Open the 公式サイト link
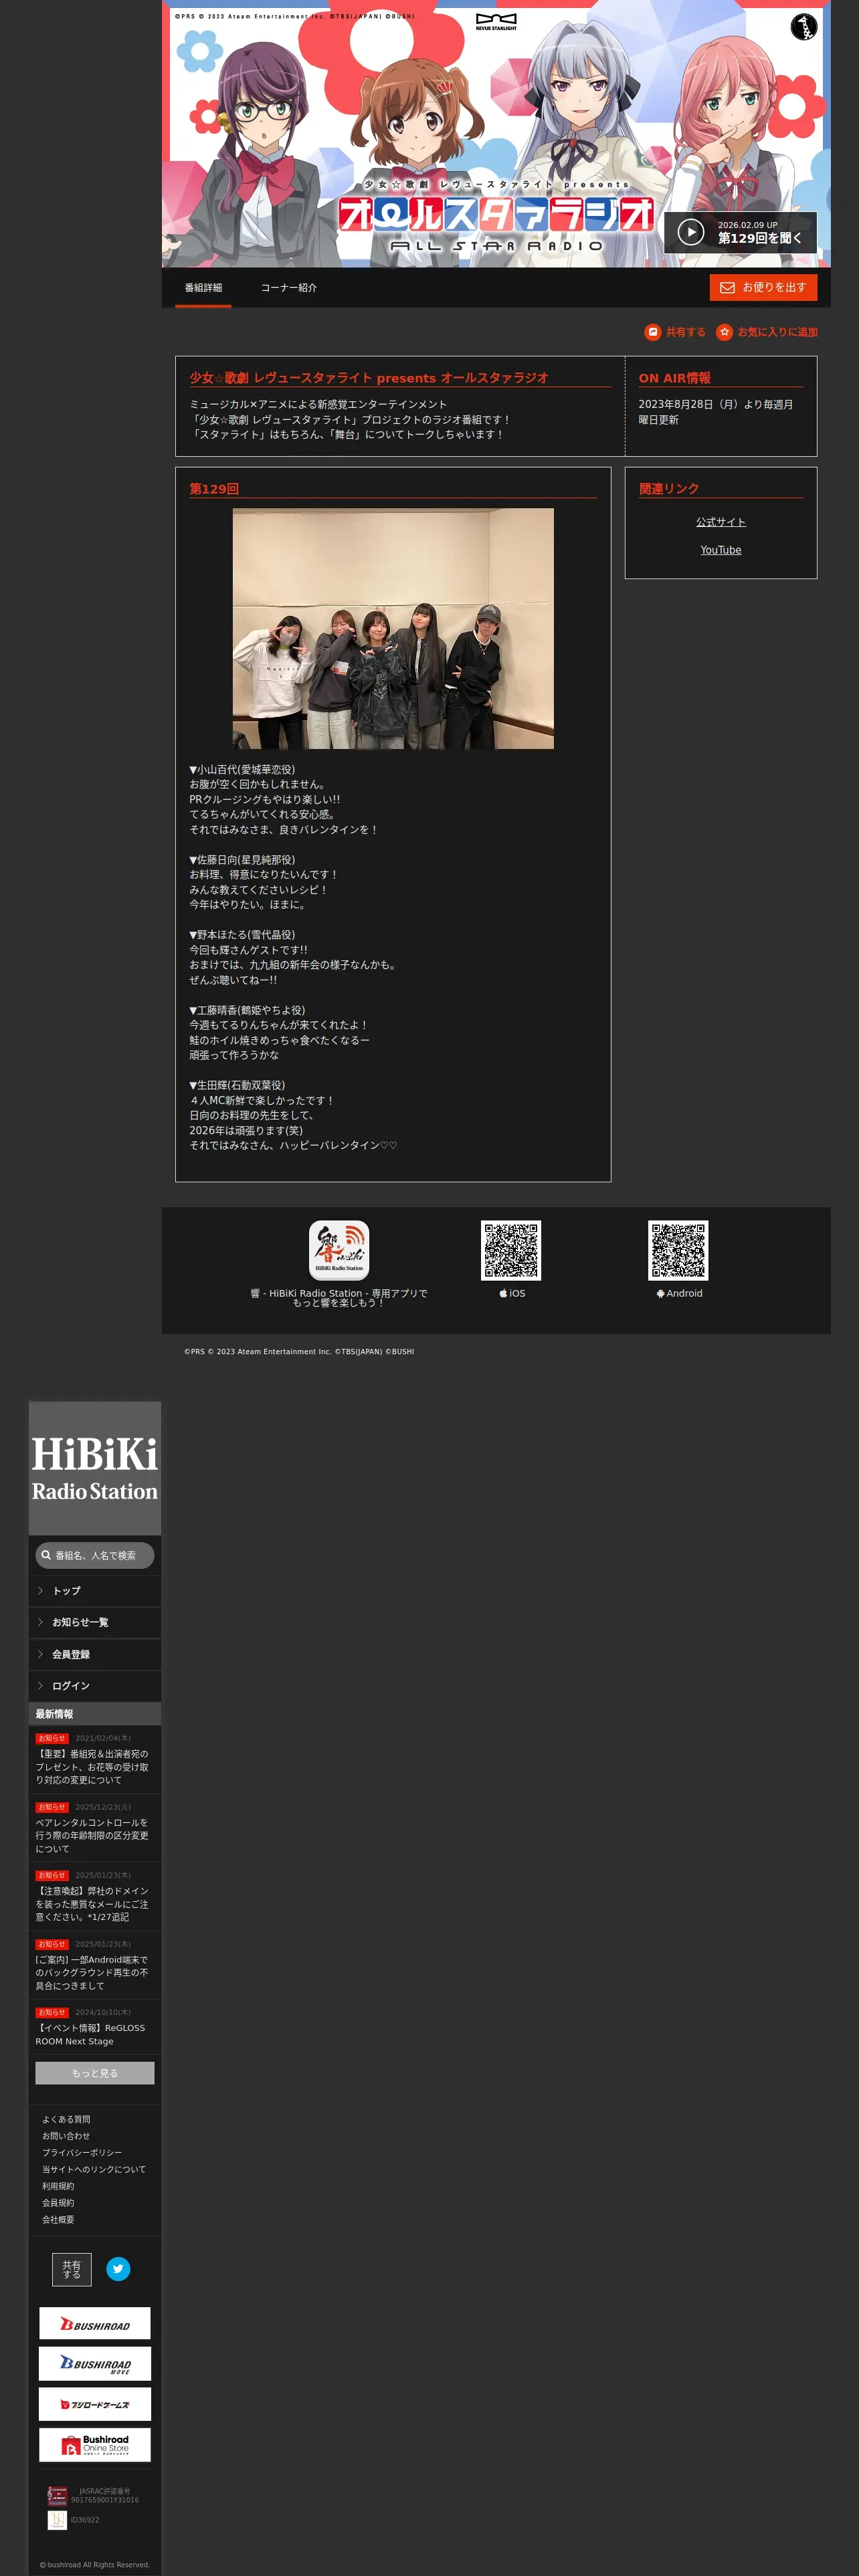The image size is (859, 2576). pyautogui.click(x=721, y=522)
